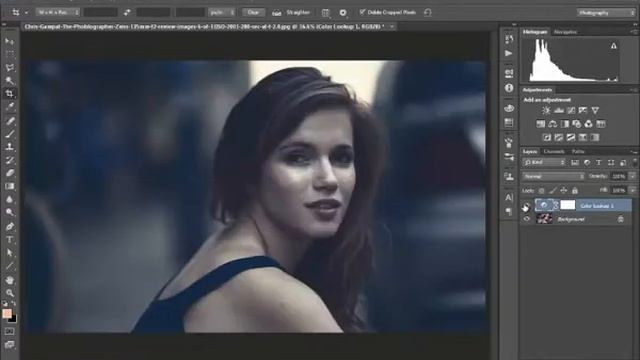
Task: Add Curves adjustment
Action: (571, 110)
